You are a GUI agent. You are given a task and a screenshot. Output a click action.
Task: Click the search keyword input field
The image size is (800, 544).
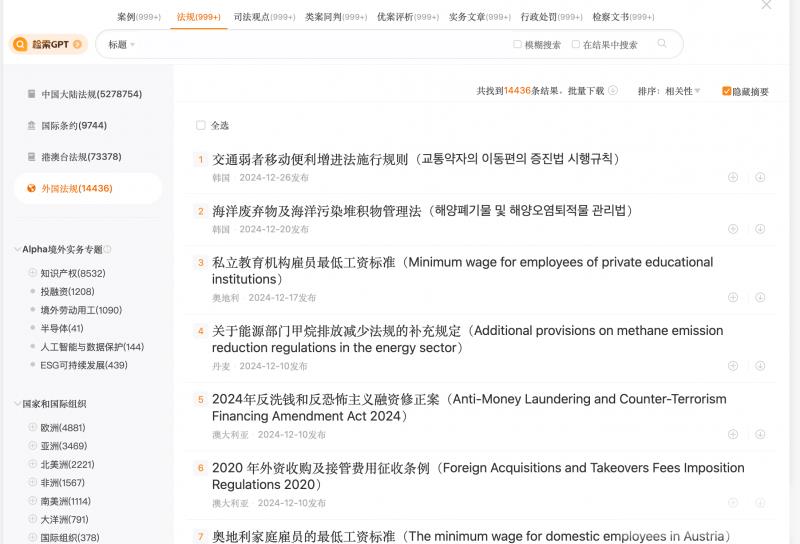[x=322, y=44]
